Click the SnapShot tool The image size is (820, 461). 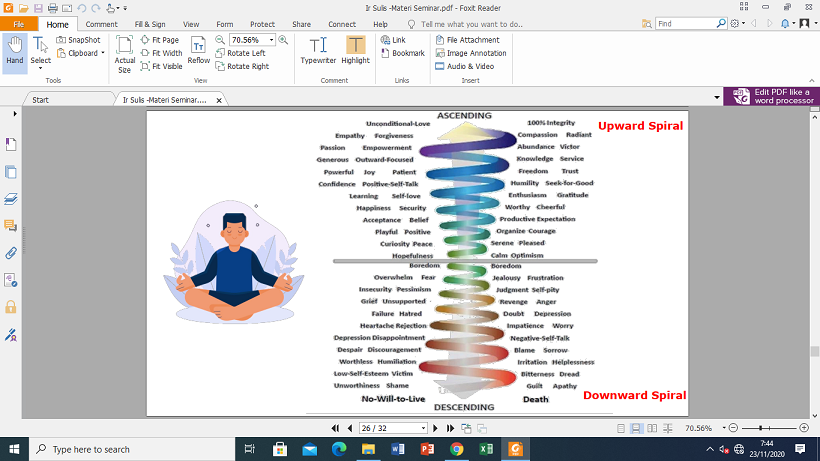(78, 40)
